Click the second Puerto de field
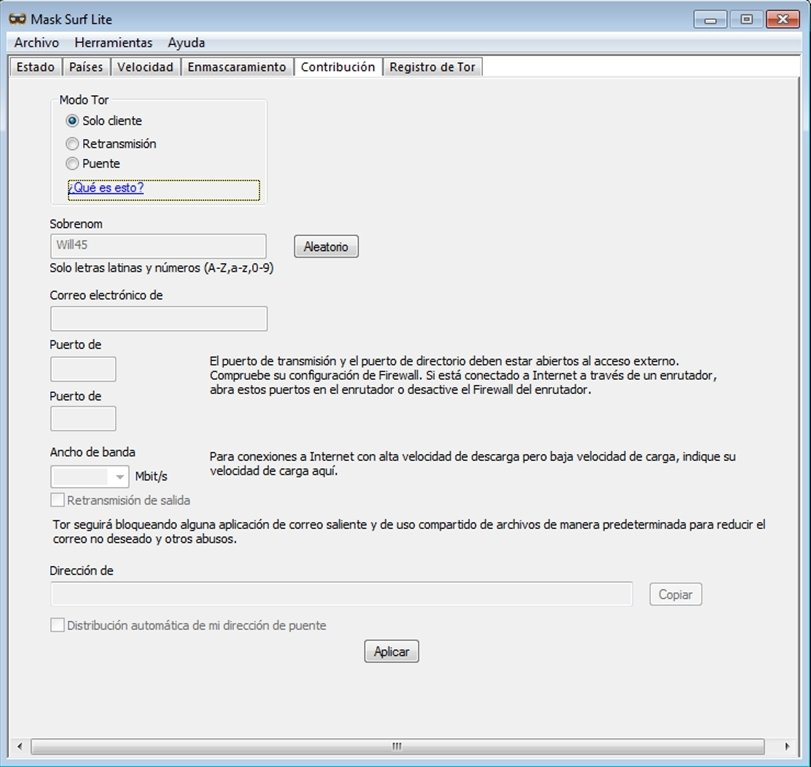Image resolution: width=811 pixels, height=767 pixels. [x=83, y=418]
